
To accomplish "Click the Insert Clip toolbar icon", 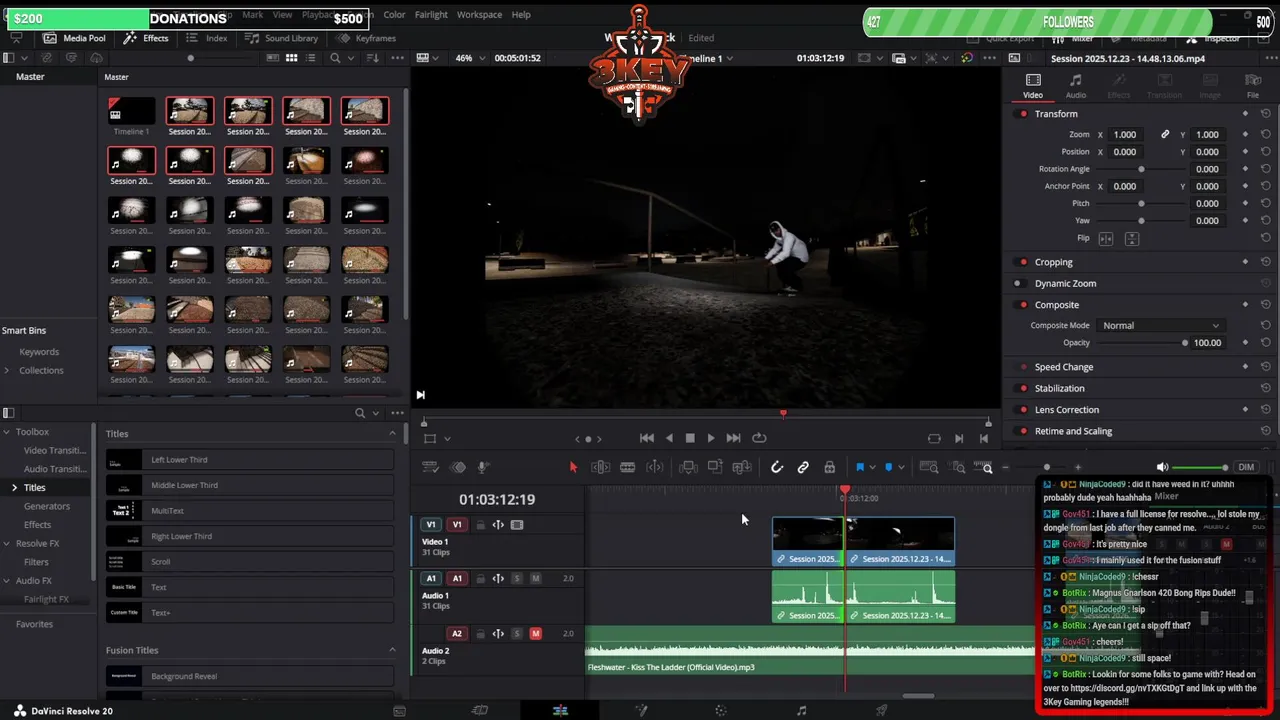I will tap(688, 467).
